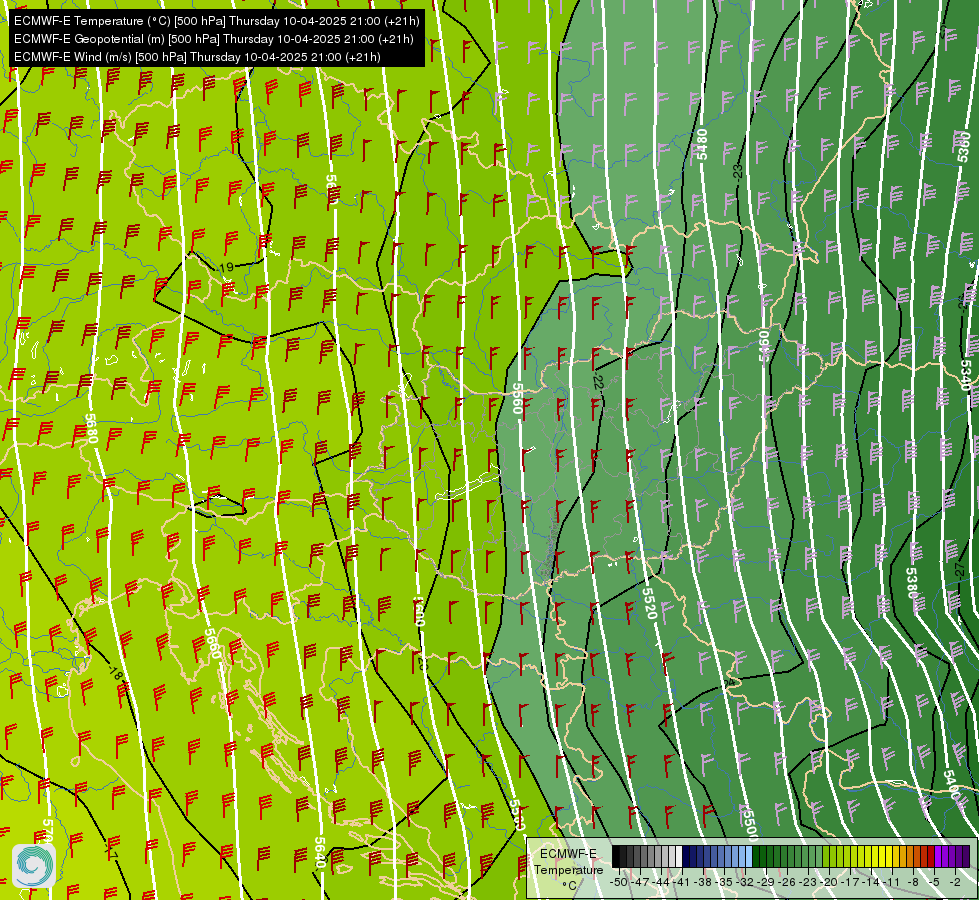Click the 5680 geopotential contour label
This screenshot has width=979, height=900.
[x=91, y=428]
